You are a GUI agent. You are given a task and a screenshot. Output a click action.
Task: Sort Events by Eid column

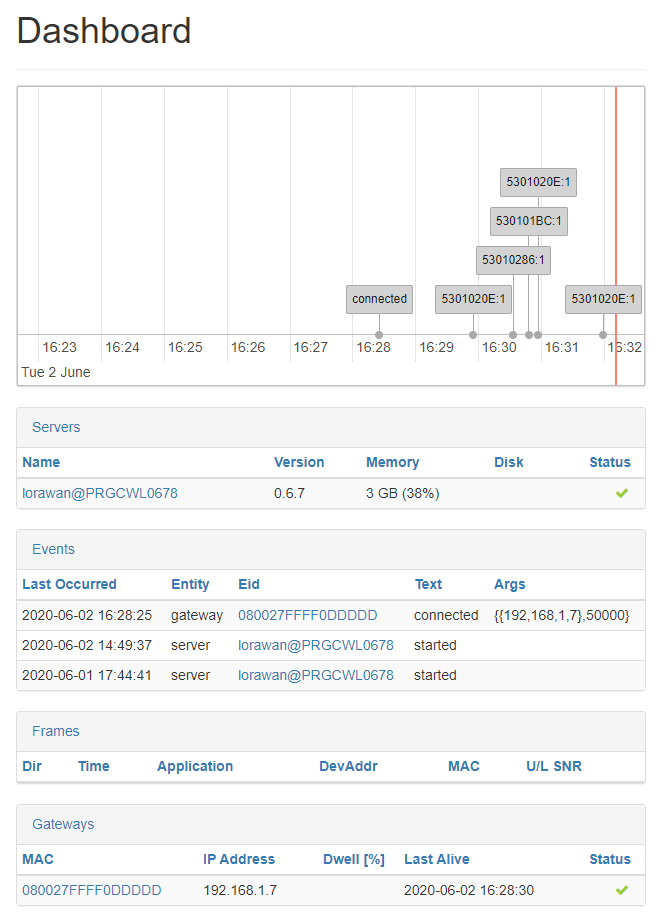[x=249, y=585]
